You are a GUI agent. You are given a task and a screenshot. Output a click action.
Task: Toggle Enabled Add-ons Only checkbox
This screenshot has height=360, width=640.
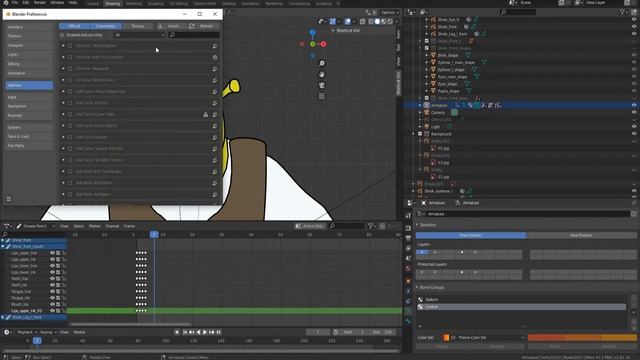click(x=62, y=35)
